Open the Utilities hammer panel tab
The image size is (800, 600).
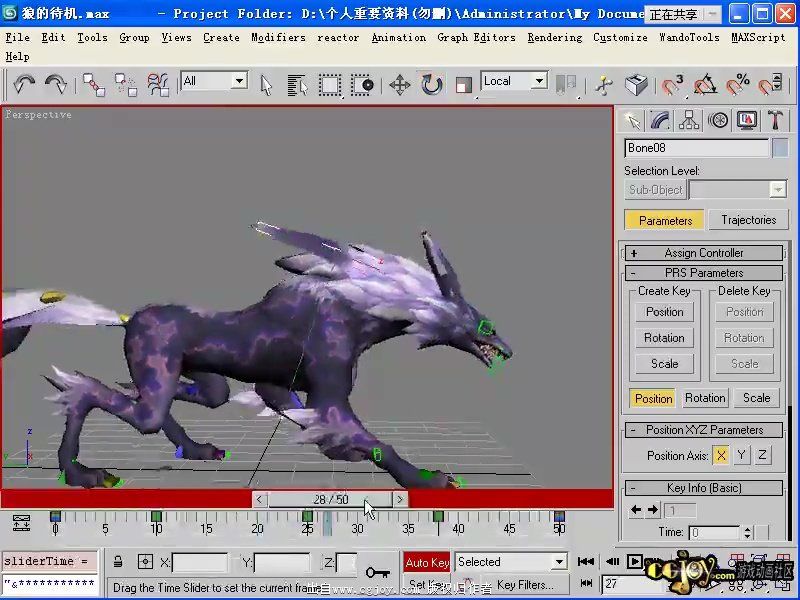tap(776, 121)
